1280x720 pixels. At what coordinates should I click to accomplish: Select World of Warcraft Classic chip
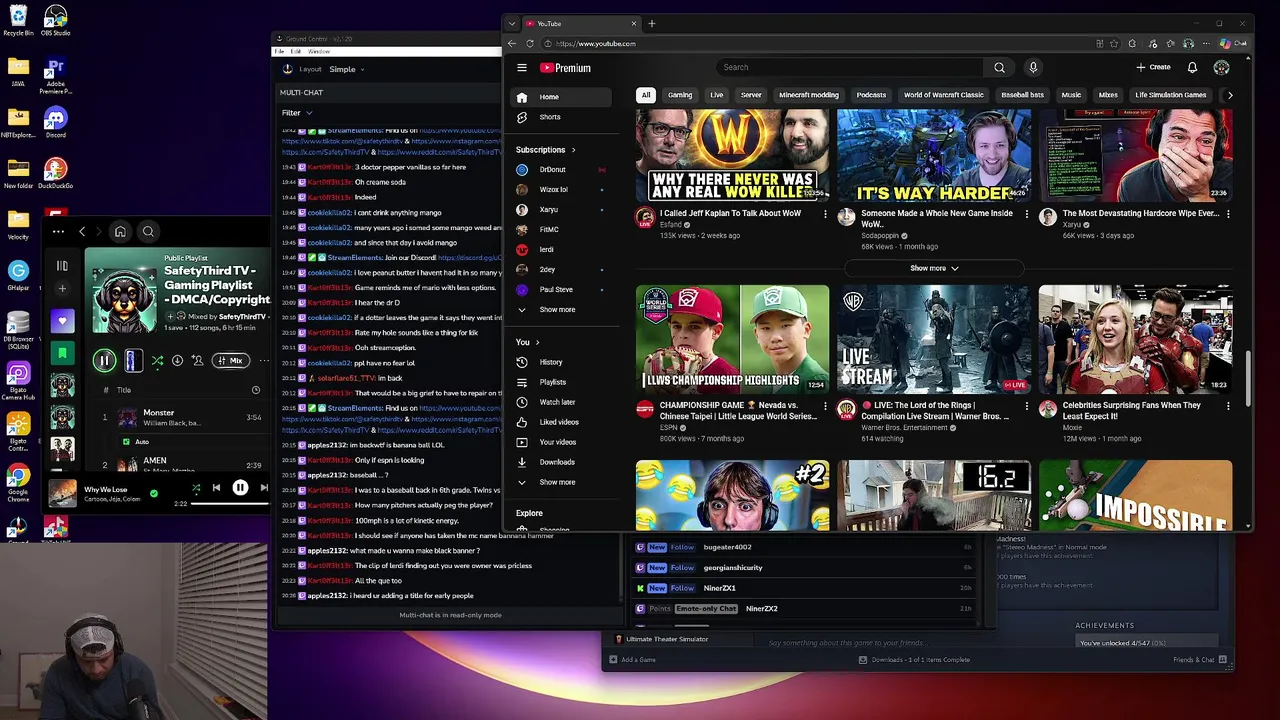943,95
